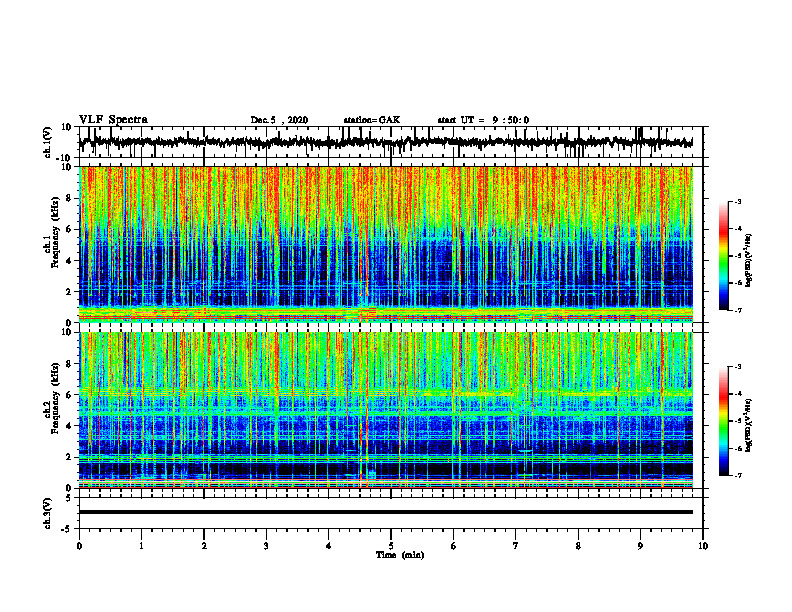Click time-axis tick label "6"

[454, 546]
